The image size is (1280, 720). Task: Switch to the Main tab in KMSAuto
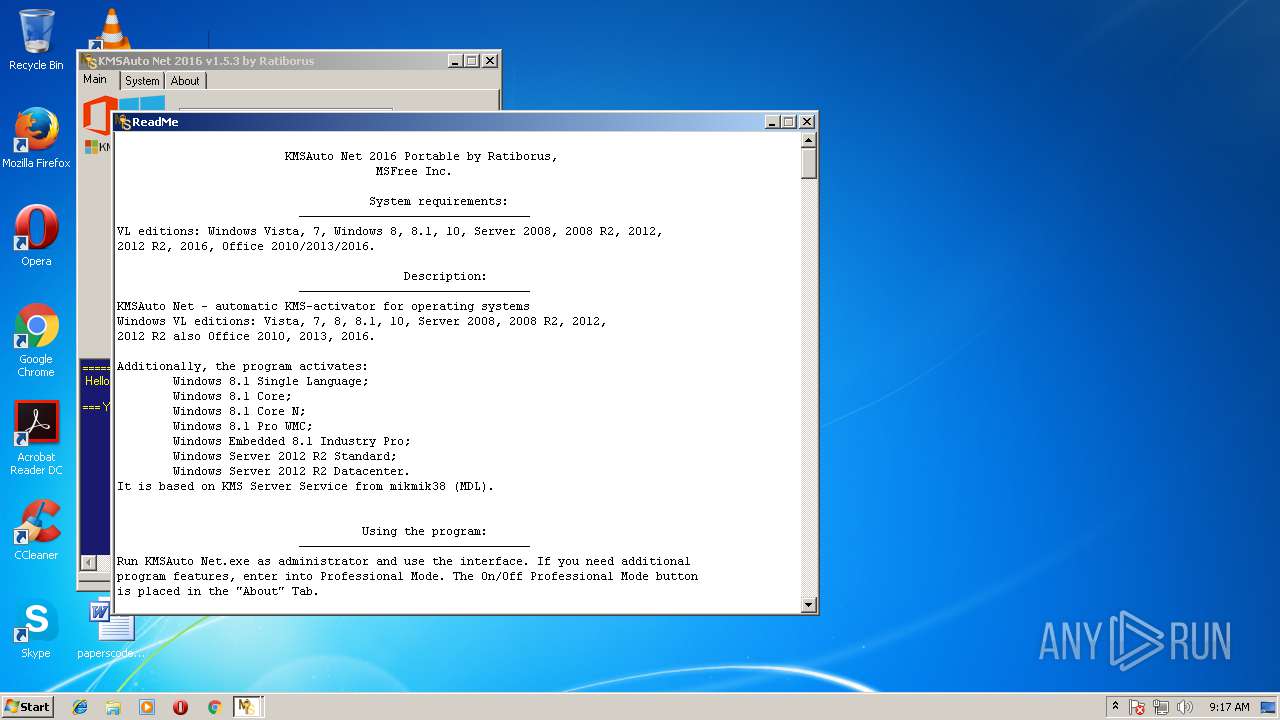click(x=95, y=80)
